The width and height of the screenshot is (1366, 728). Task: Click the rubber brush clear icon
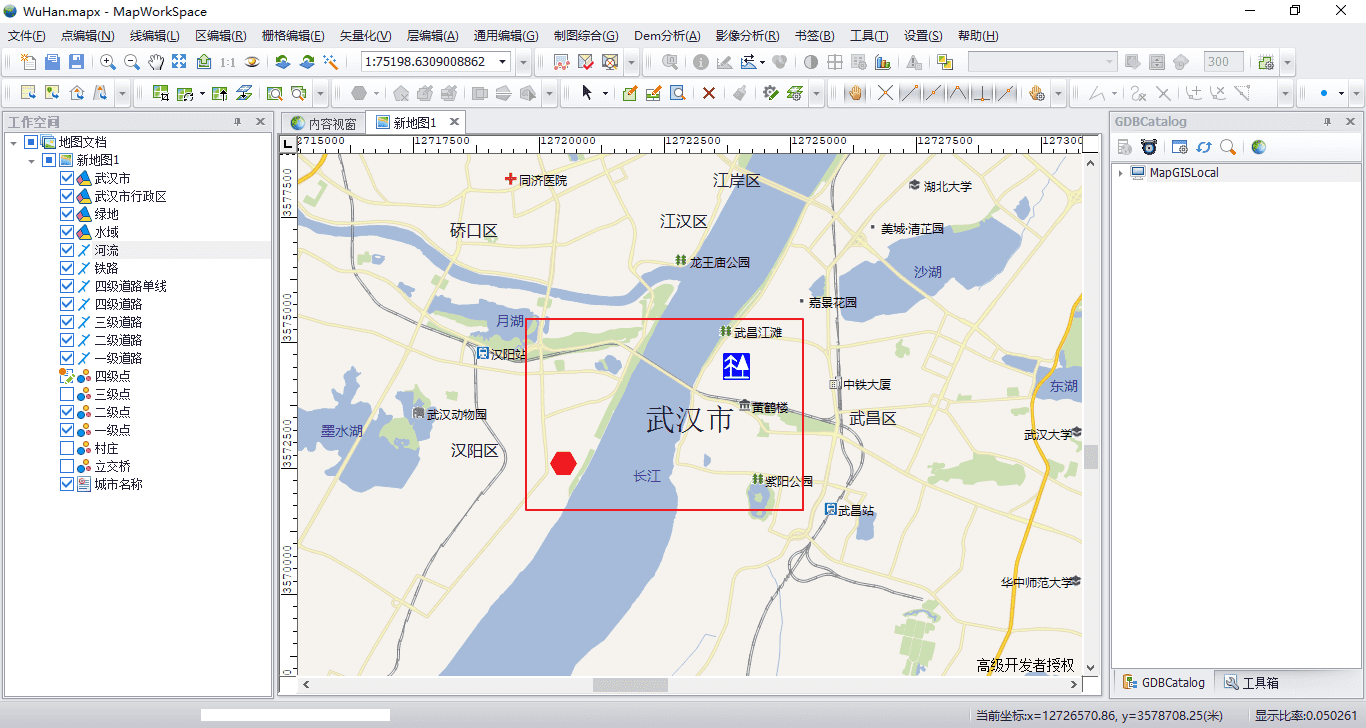[x=740, y=93]
